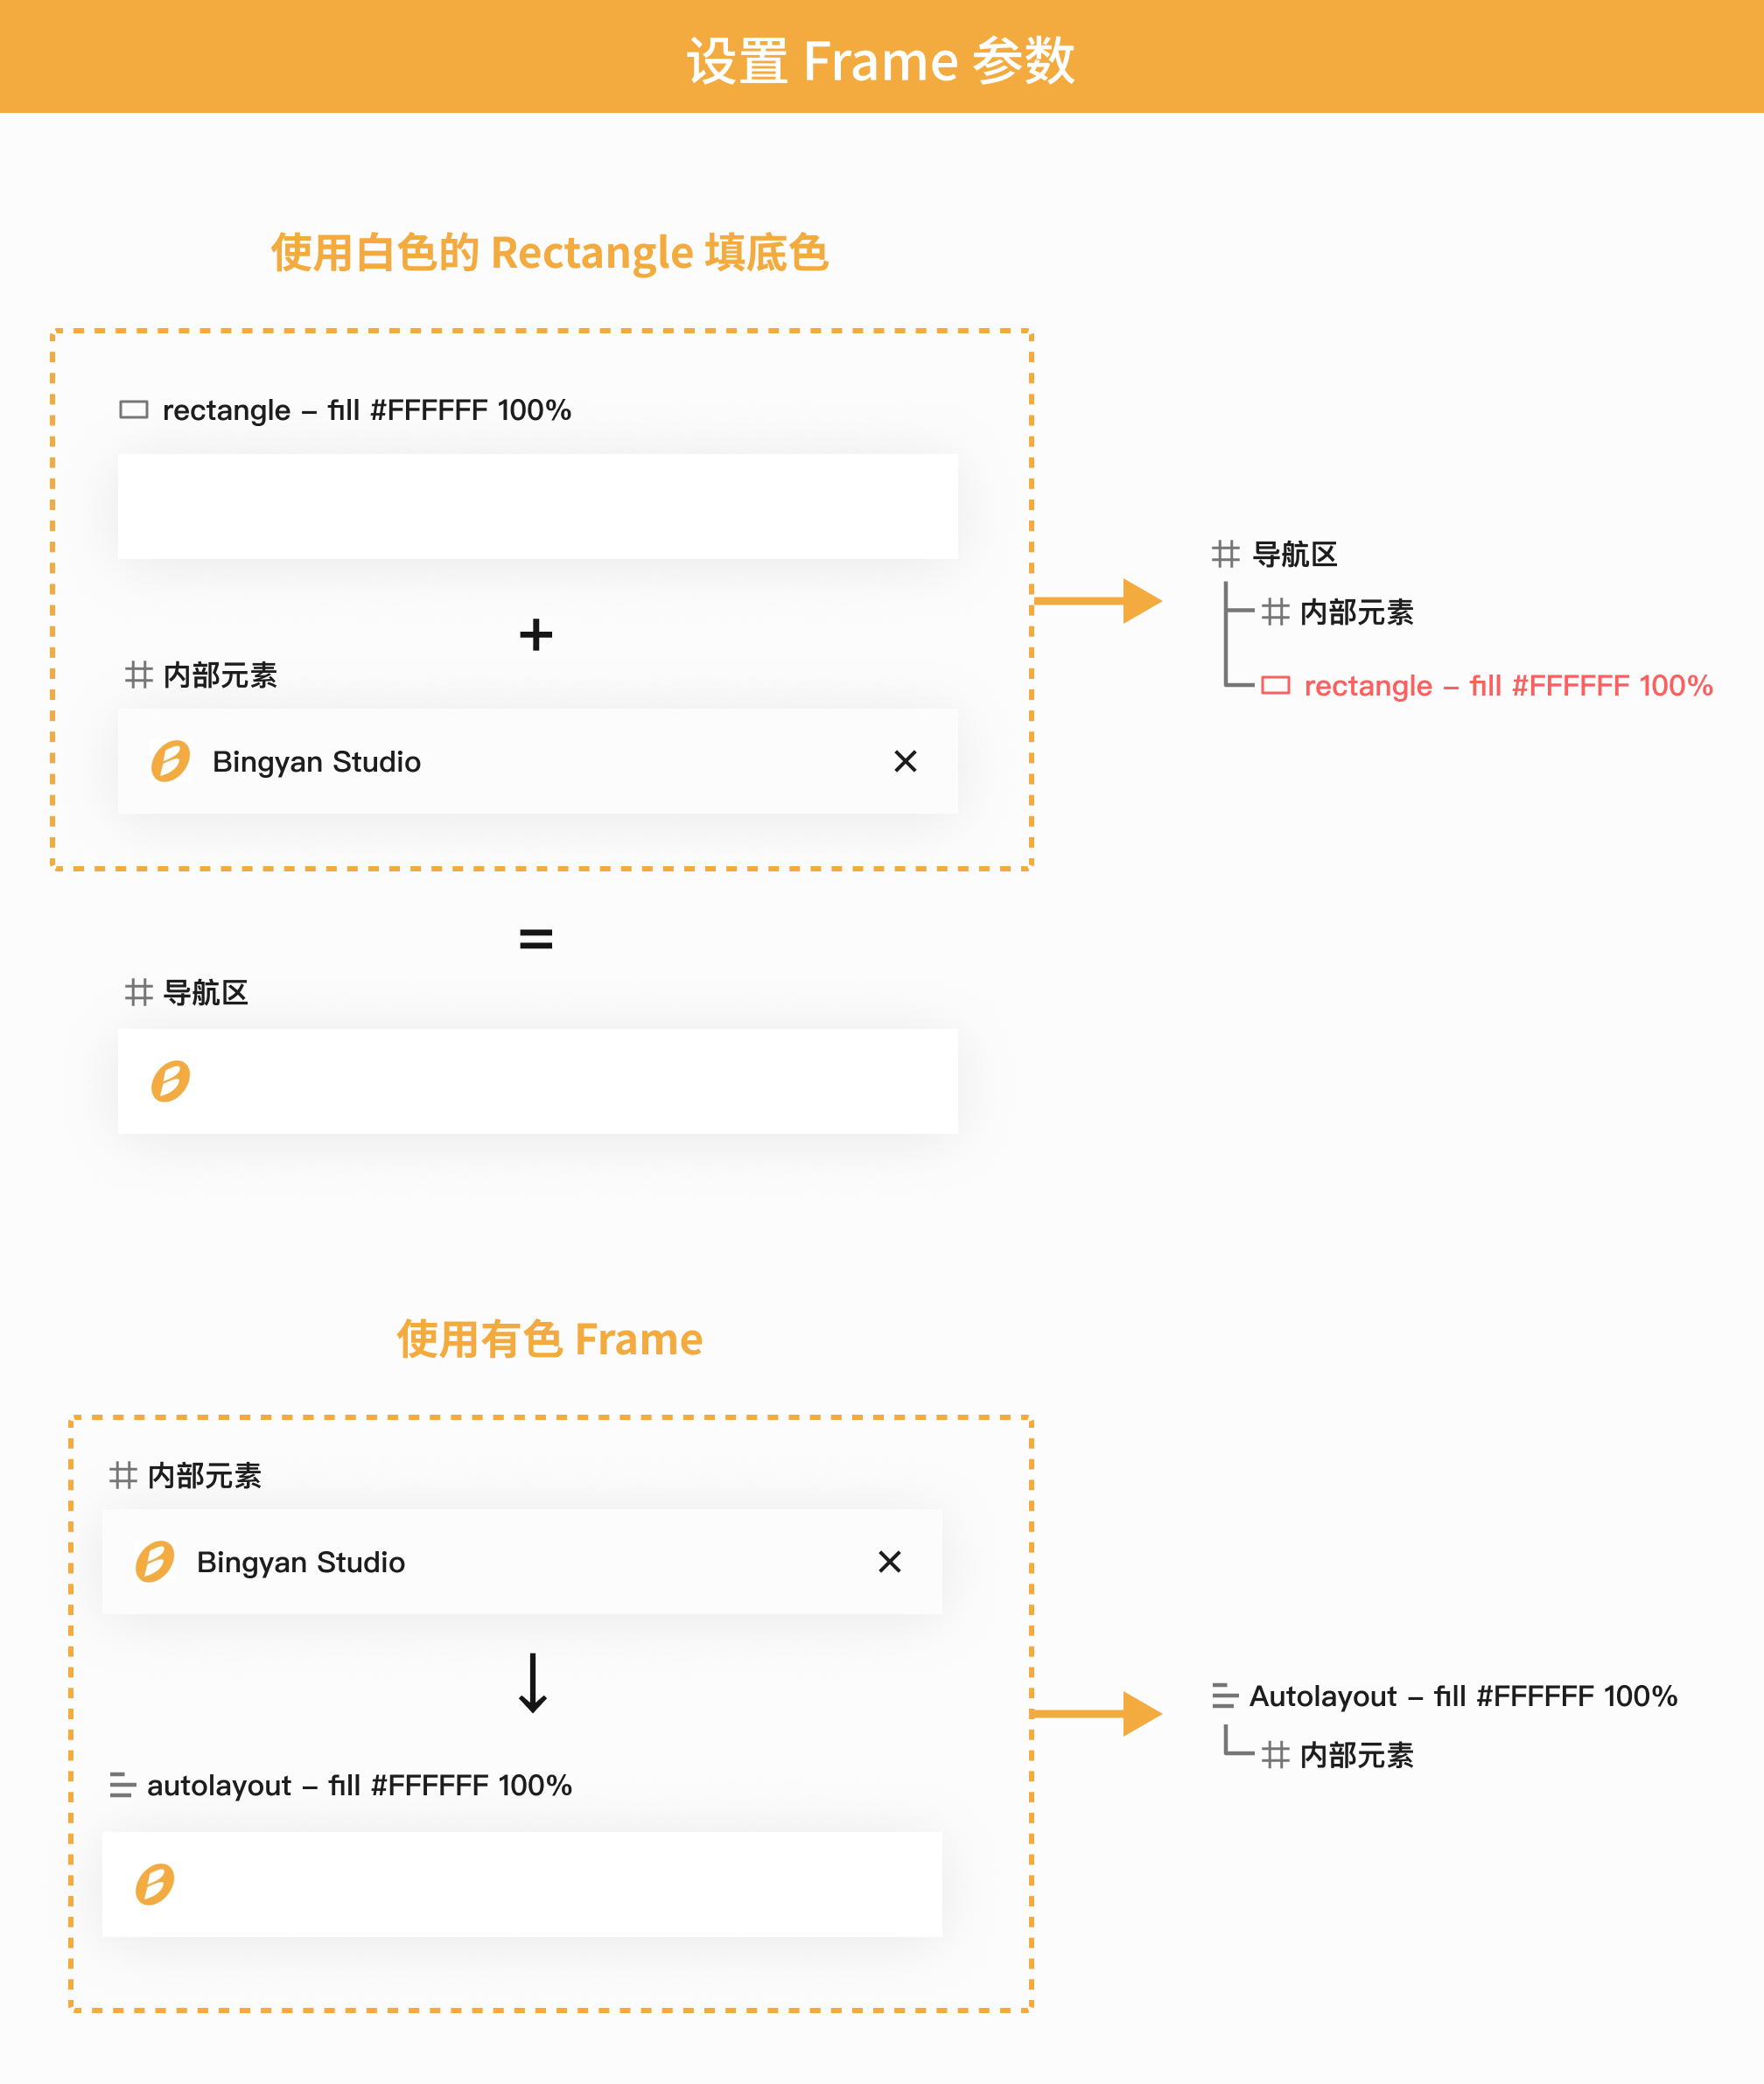Click the Bingyan logo in the autolayout bar
The image size is (1764, 2084).
point(155,1884)
